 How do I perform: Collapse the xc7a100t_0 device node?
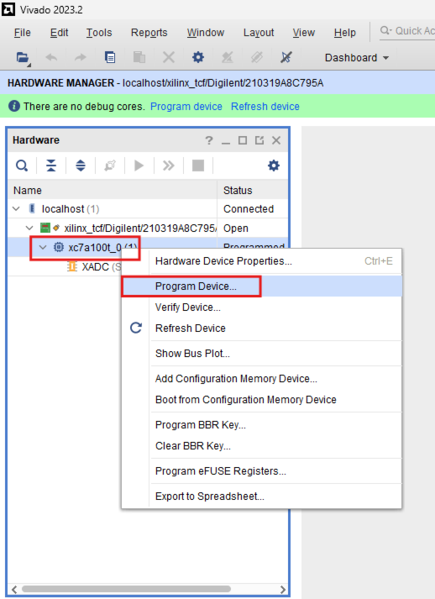click(x=43, y=247)
